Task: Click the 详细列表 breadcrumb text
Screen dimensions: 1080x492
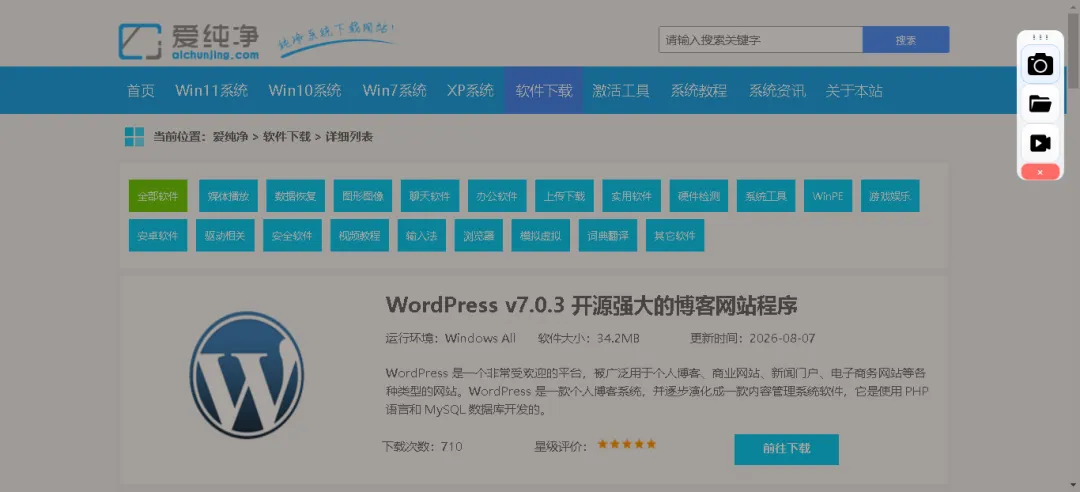Action: coord(349,136)
